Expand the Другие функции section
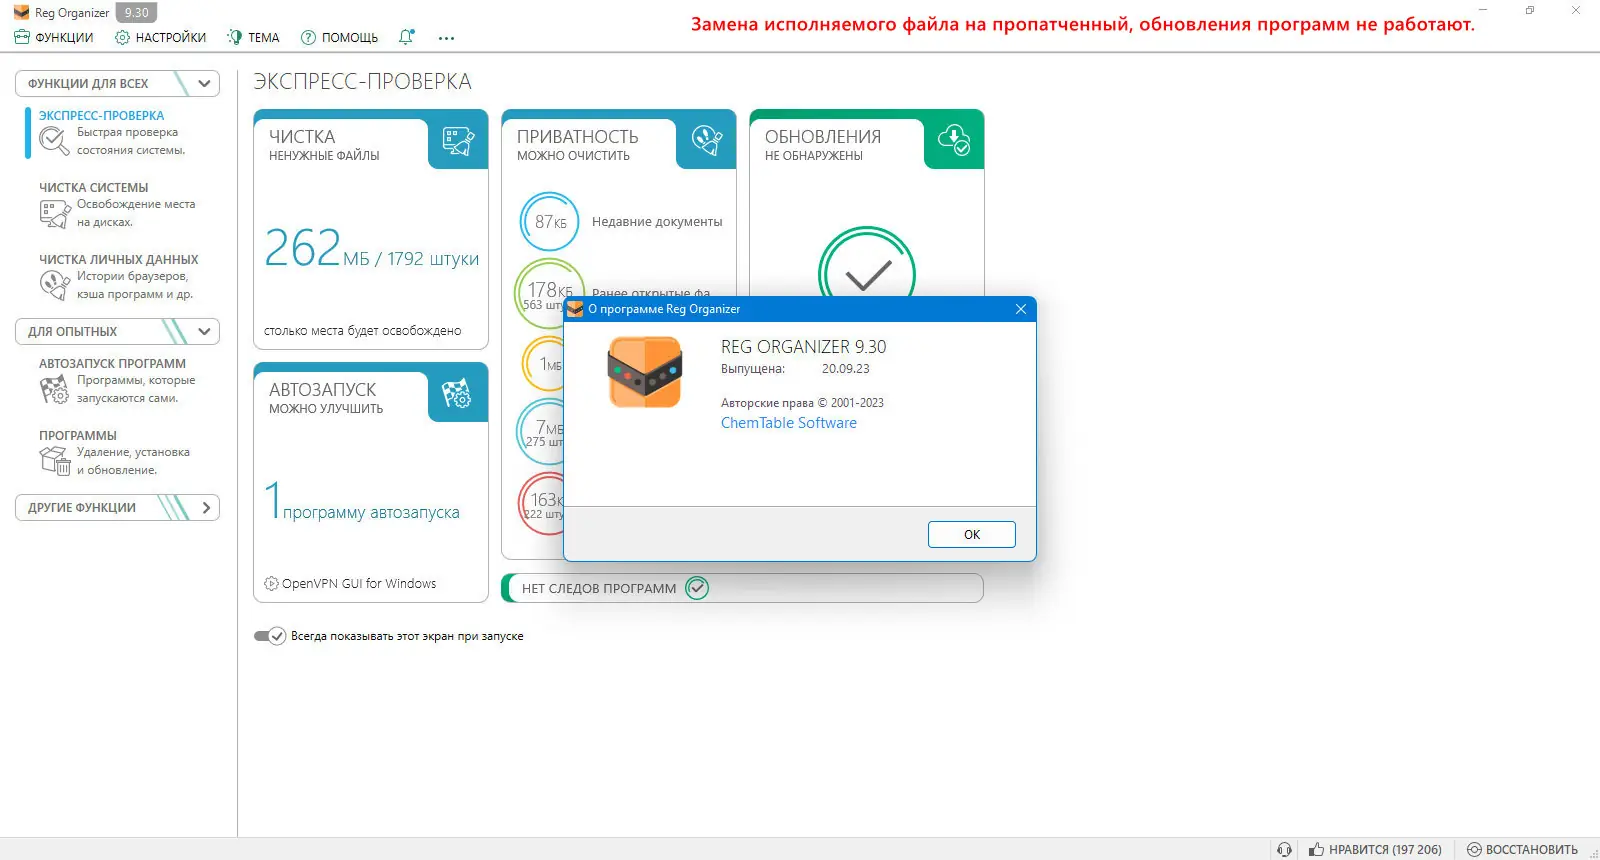The image size is (1600, 860). coord(117,507)
